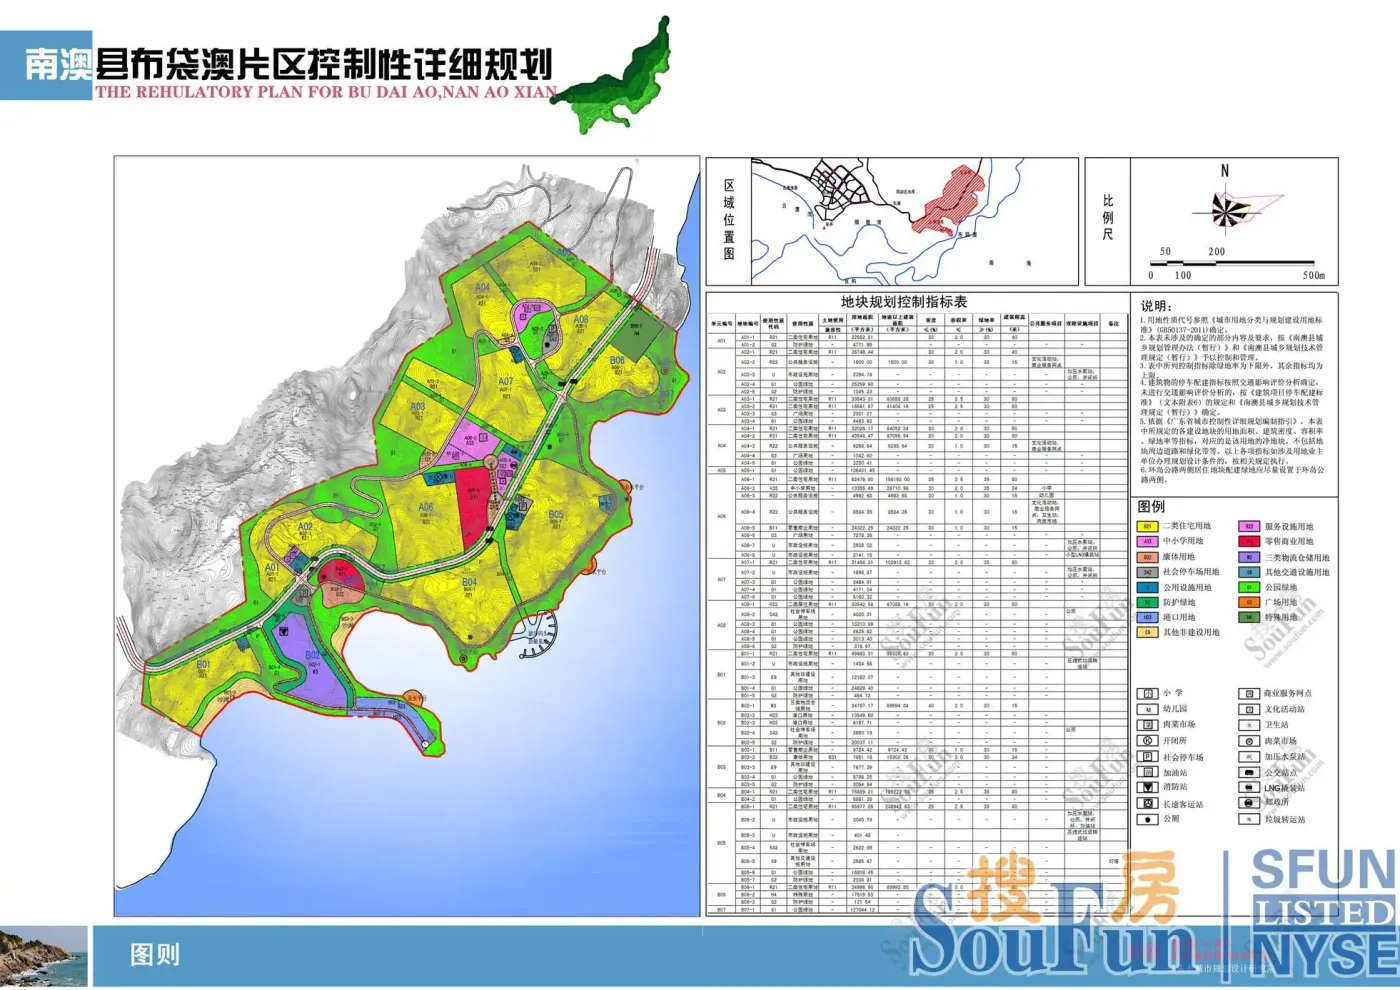The height and width of the screenshot is (990, 1400).
Task: Click the 消防站 symbol icon in the legend
Action: 1147,787
